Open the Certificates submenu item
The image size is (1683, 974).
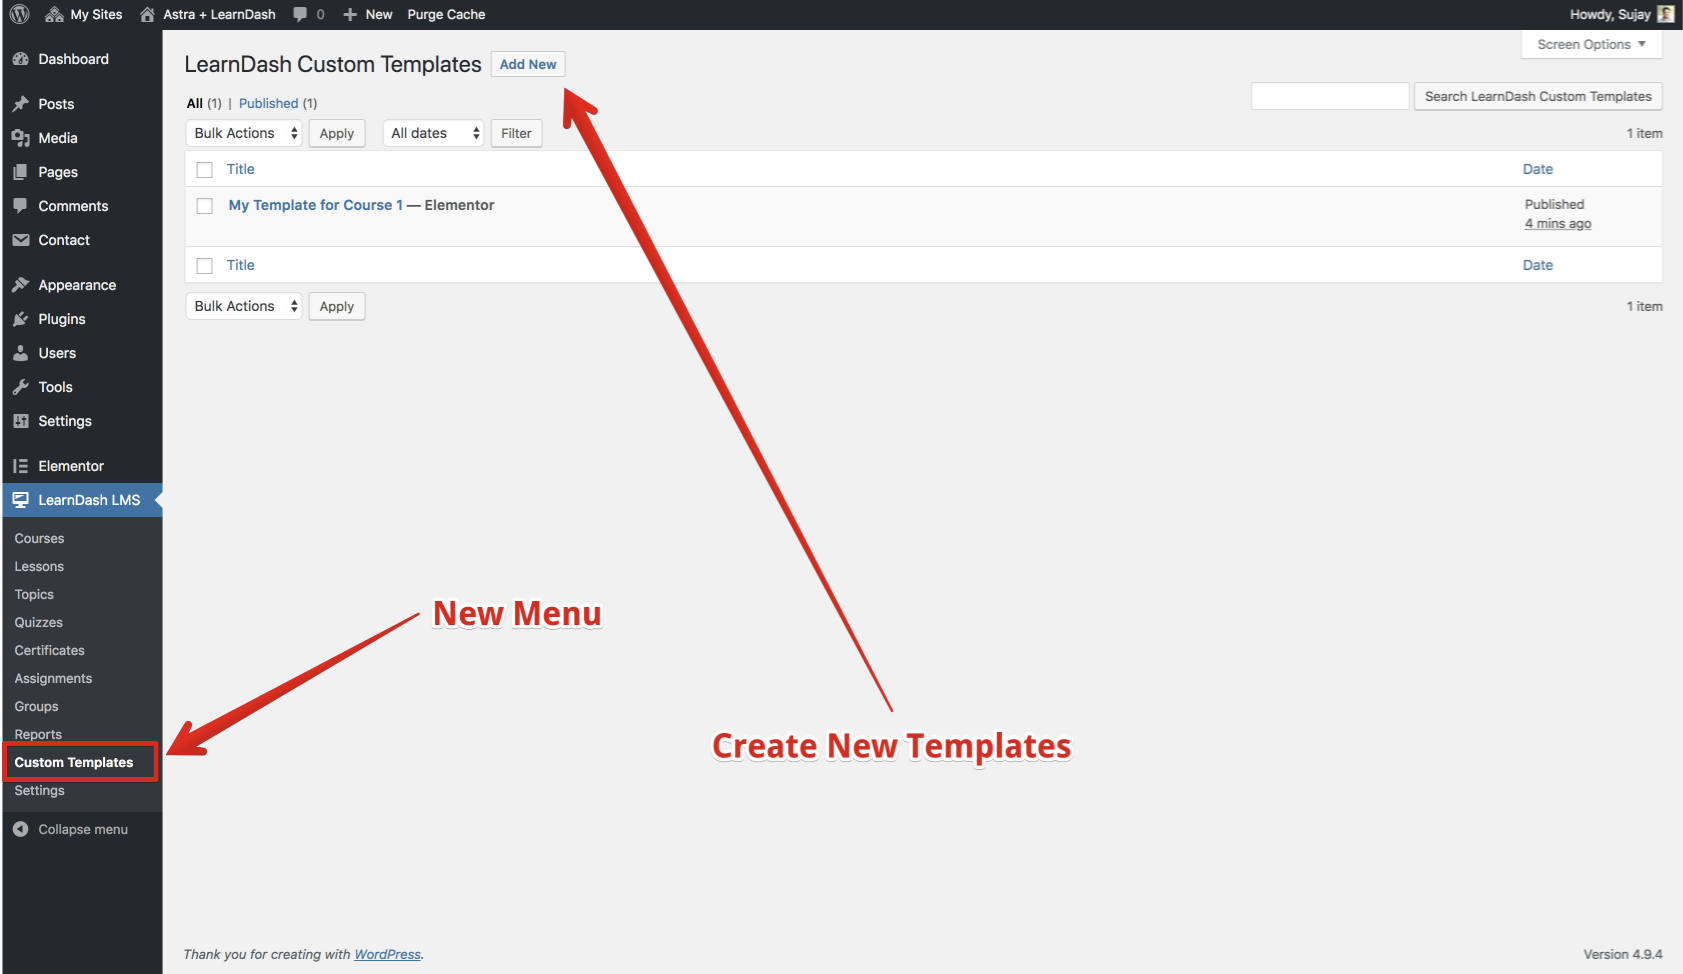click(50, 650)
